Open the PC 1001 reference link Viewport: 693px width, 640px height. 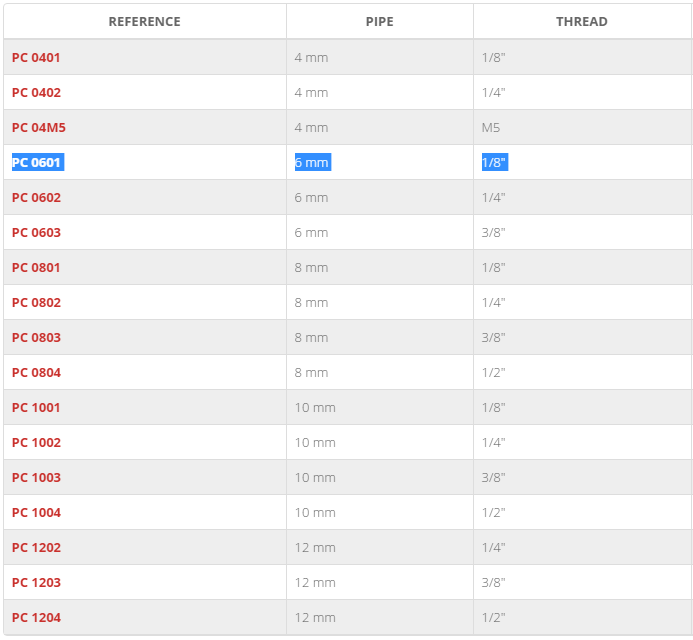click(36, 407)
